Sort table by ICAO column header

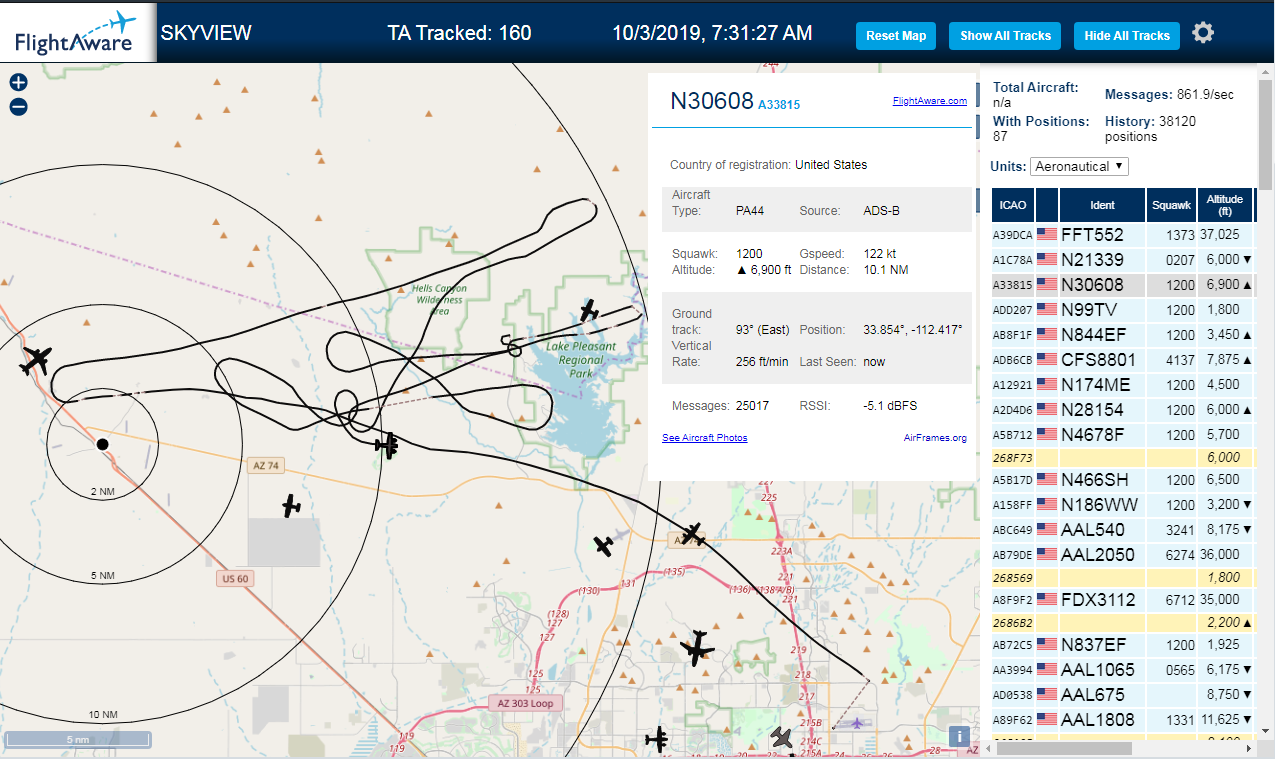pyautogui.click(x=1013, y=205)
